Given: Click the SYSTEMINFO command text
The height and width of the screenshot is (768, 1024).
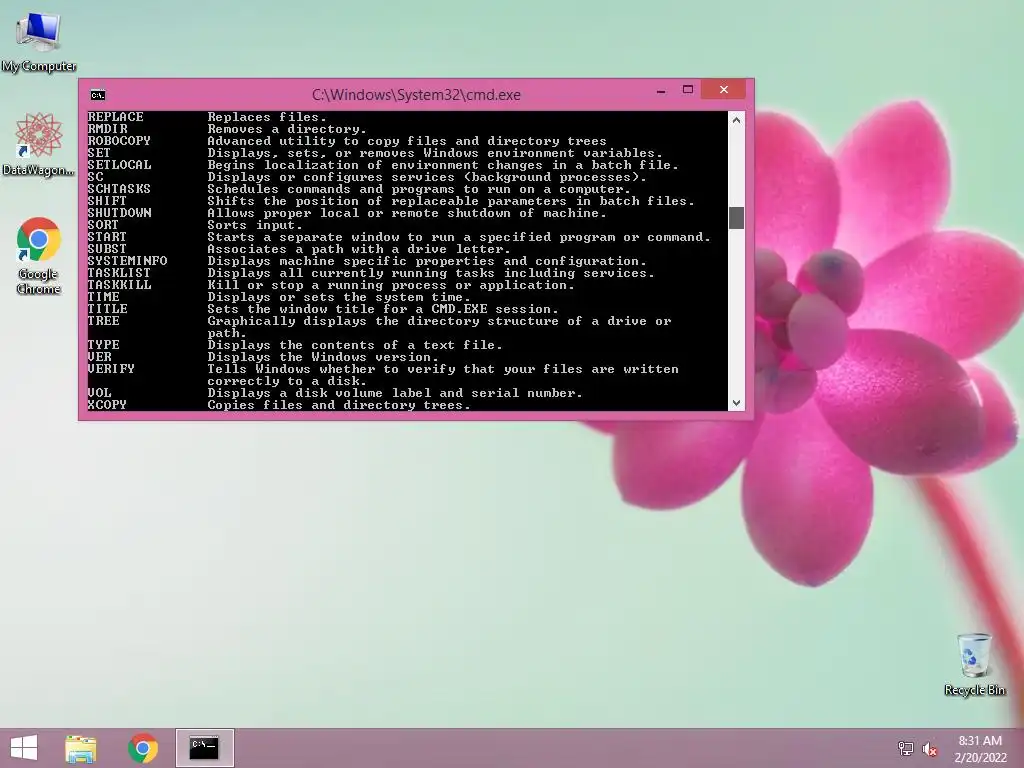Looking at the screenshot, I should point(127,261).
